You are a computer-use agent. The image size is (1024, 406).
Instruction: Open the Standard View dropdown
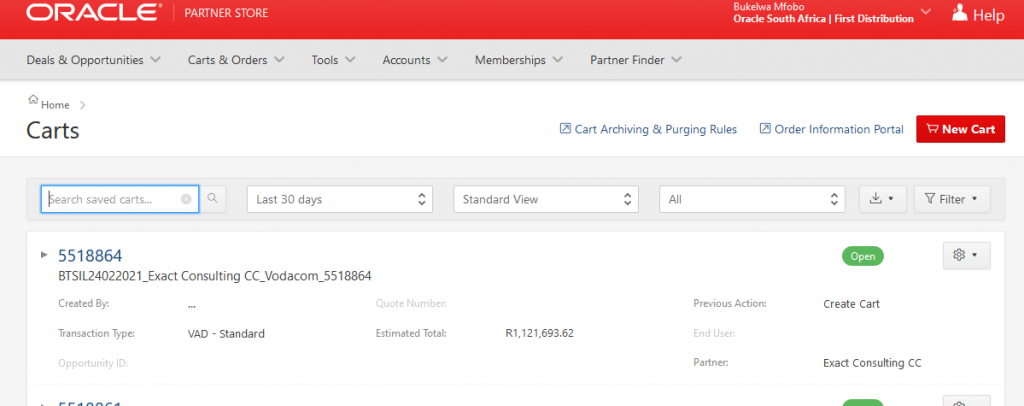(546, 199)
